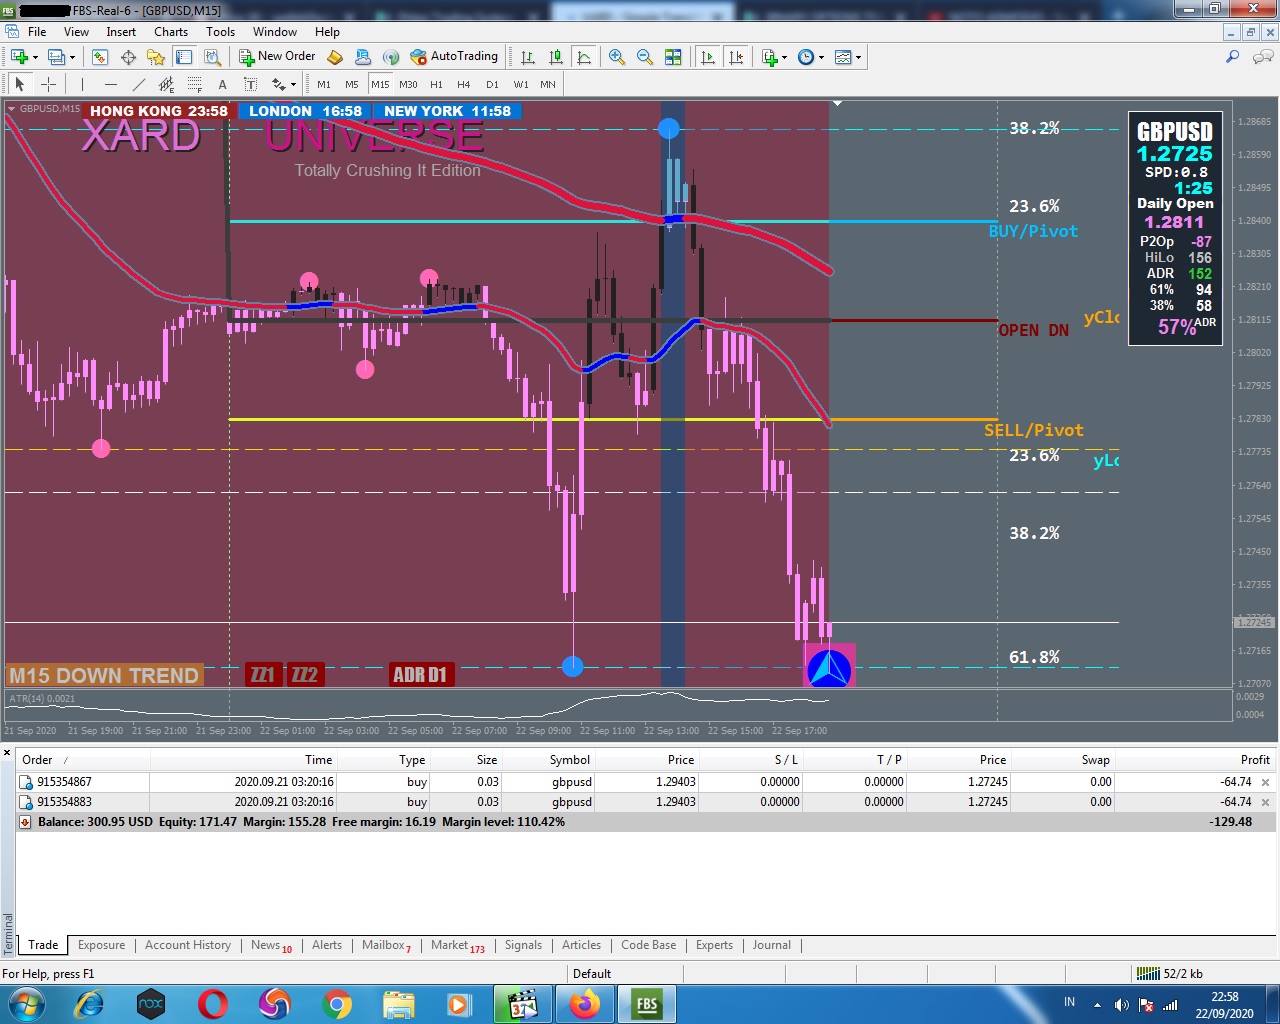Switch to Account History tab
The image size is (1280, 1024).
point(188,945)
